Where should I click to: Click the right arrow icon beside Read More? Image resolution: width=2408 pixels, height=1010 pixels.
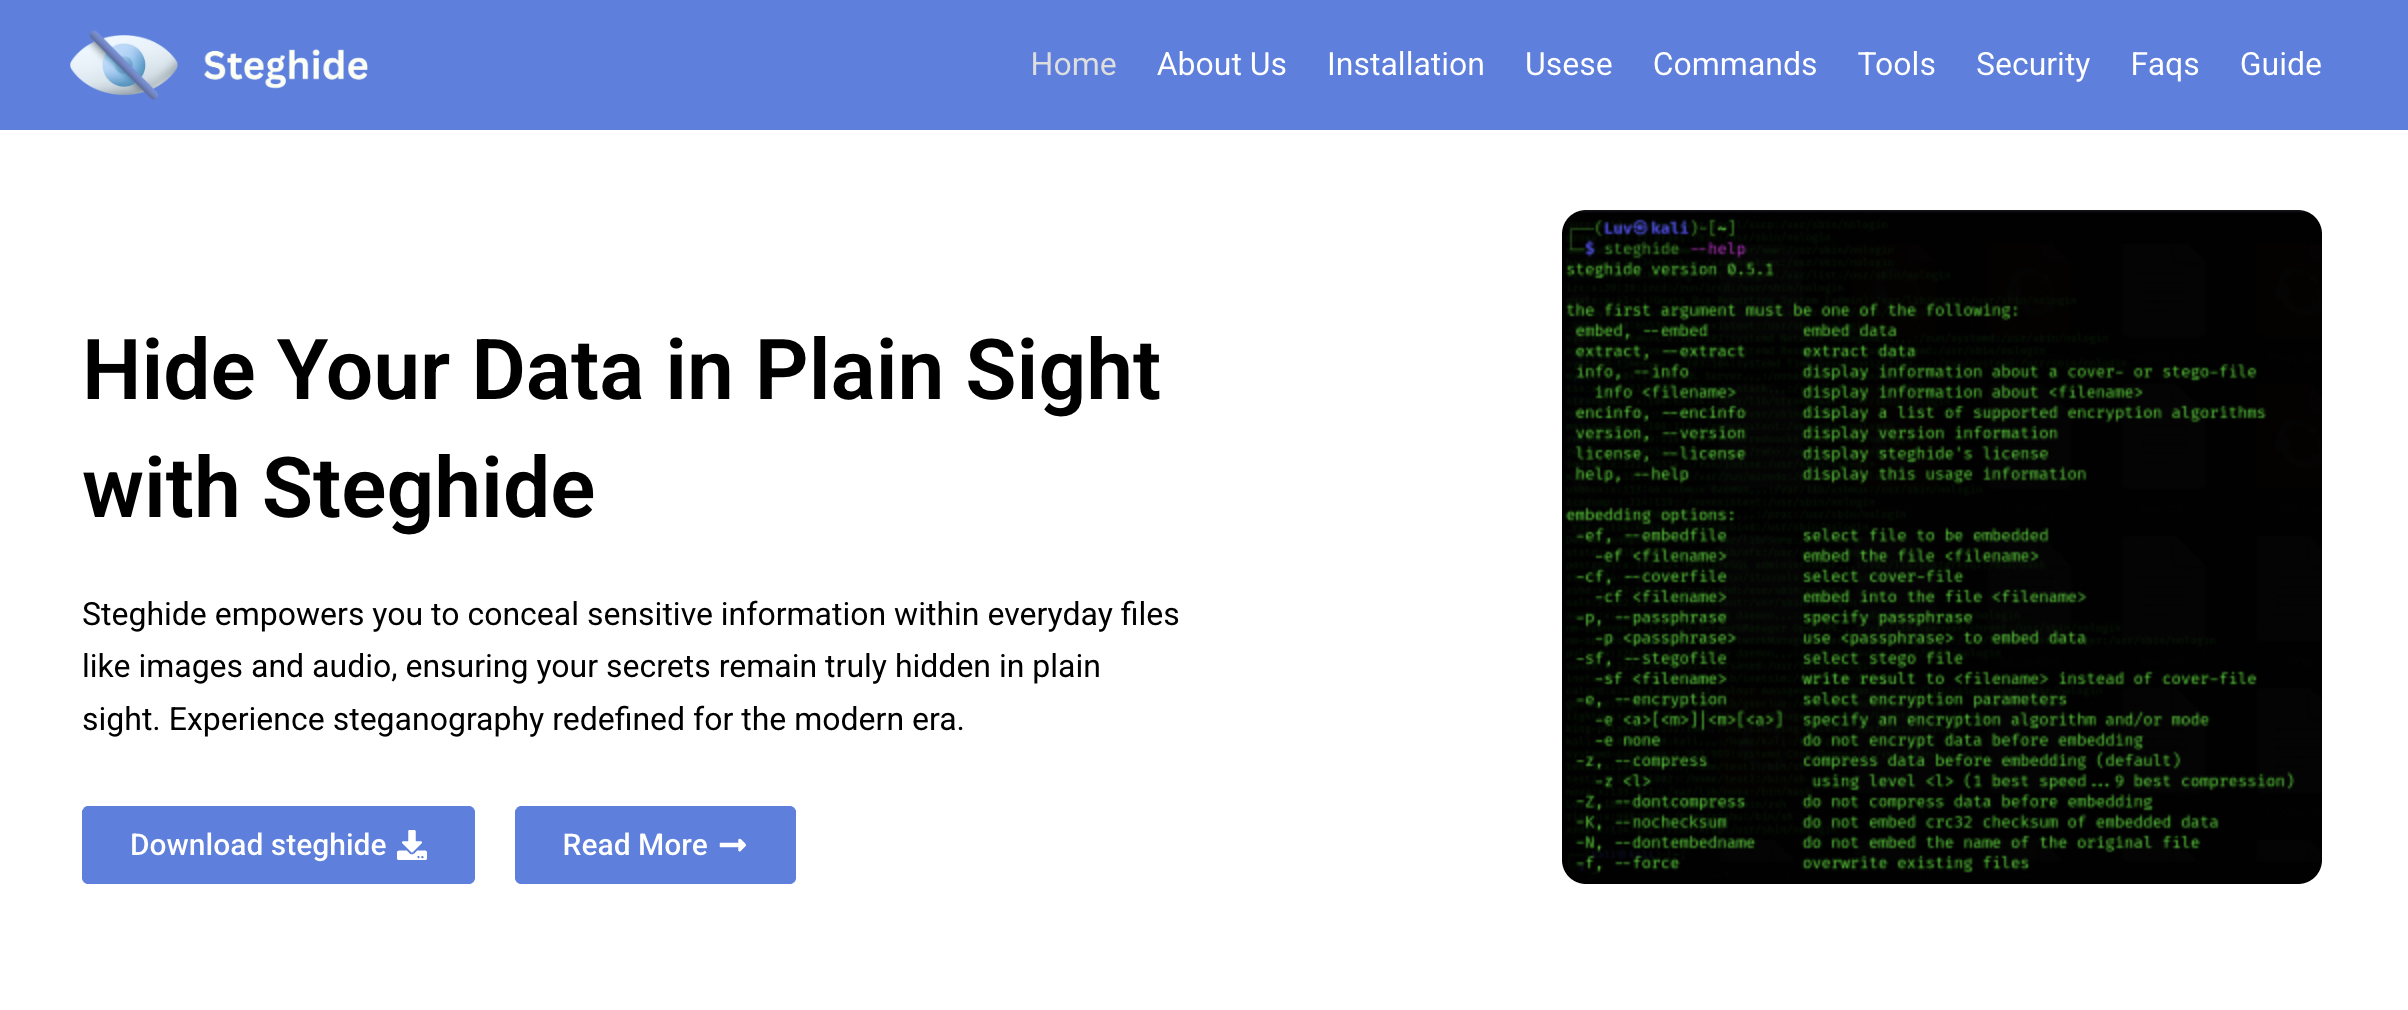pos(733,845)
